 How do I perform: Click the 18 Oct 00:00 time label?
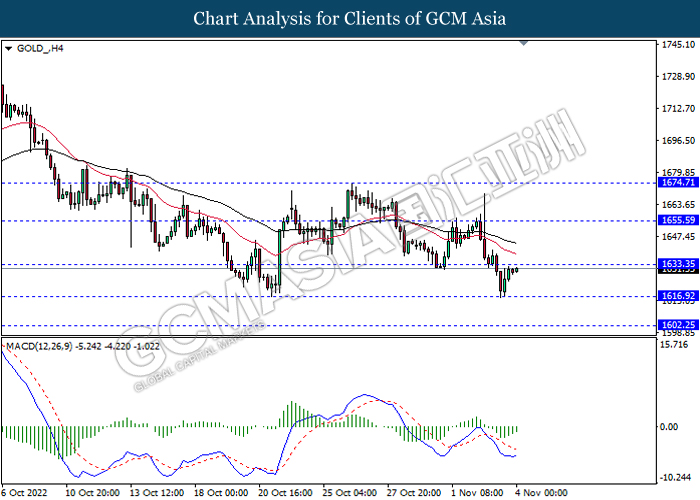point(221,492)
